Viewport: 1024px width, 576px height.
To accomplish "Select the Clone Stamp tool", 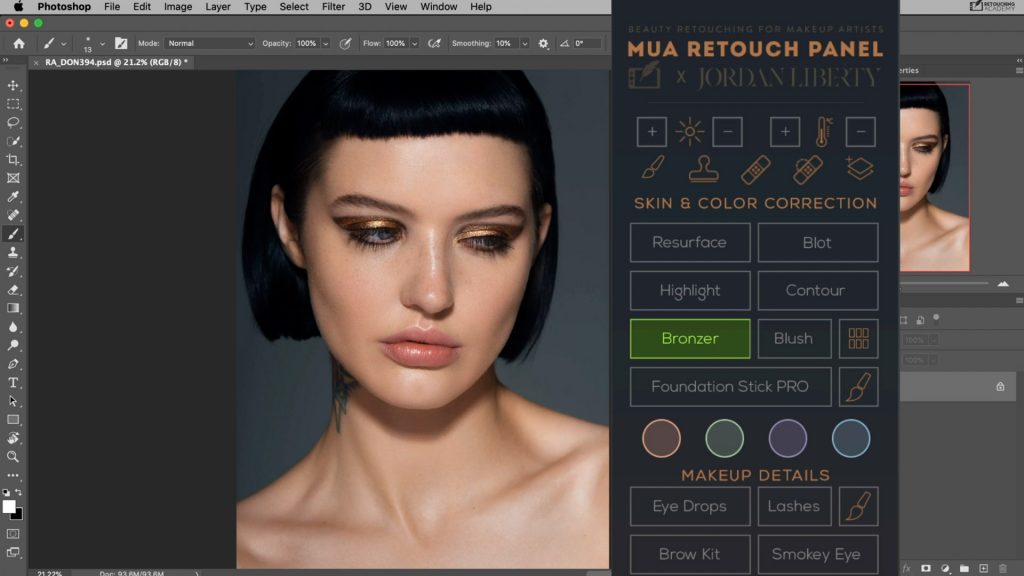I will coord(12,252).
